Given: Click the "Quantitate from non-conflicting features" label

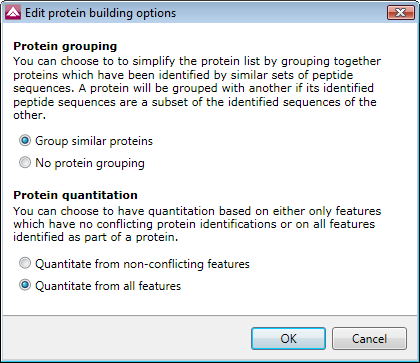Looking at the screenshot, I should pos(142,264).
